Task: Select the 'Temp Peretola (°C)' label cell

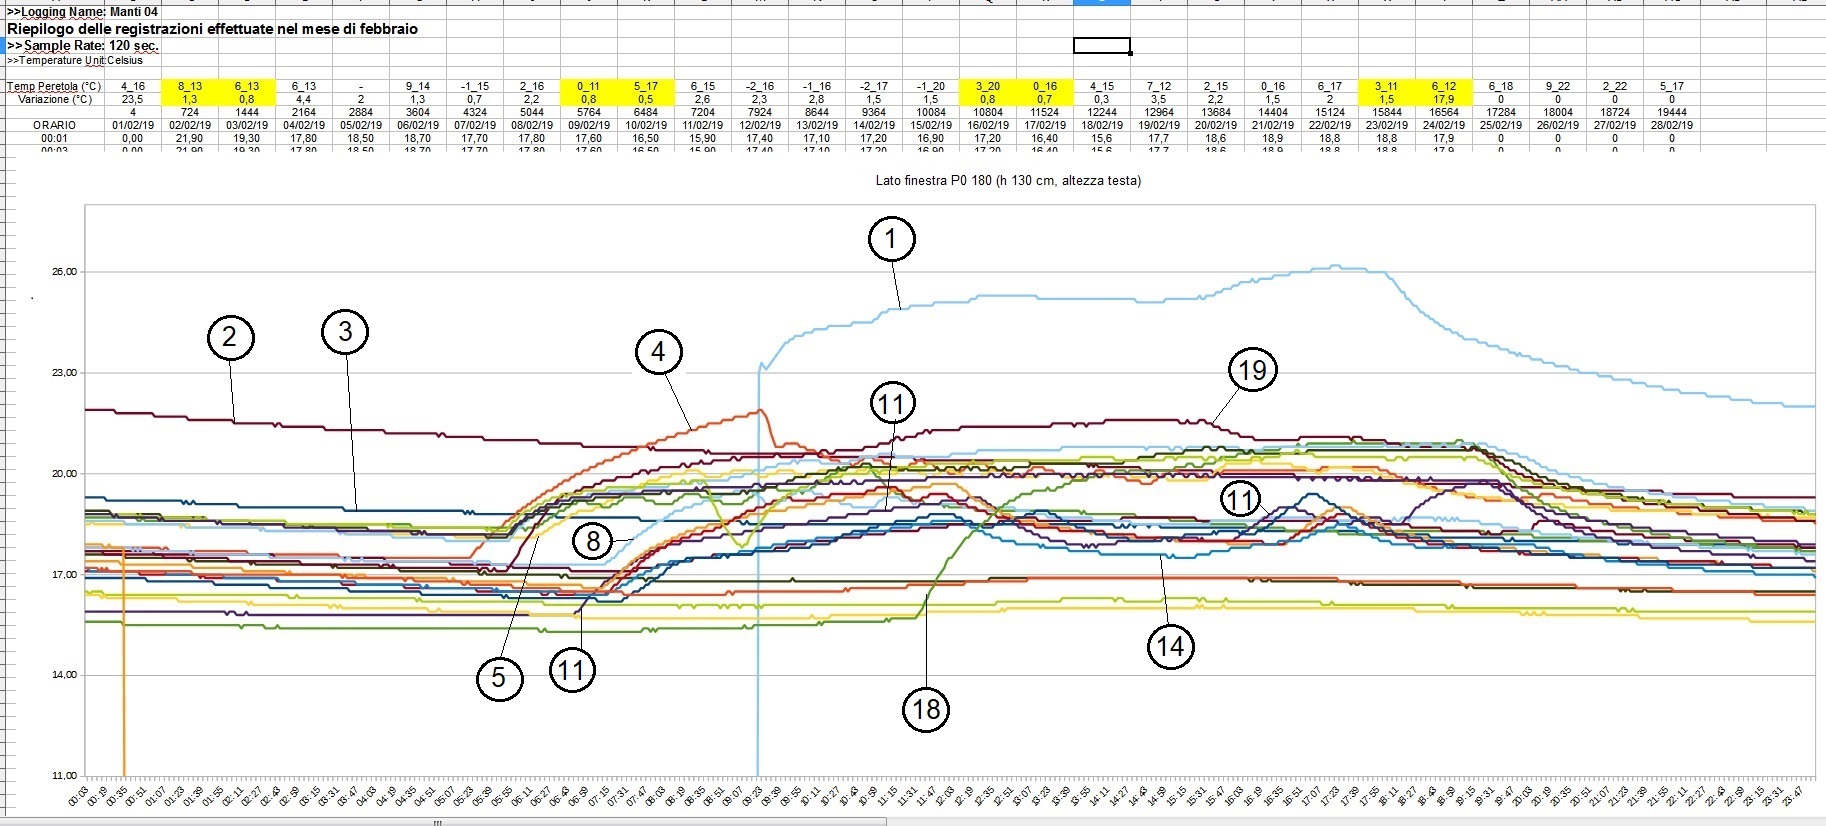Action: [54, 87]
